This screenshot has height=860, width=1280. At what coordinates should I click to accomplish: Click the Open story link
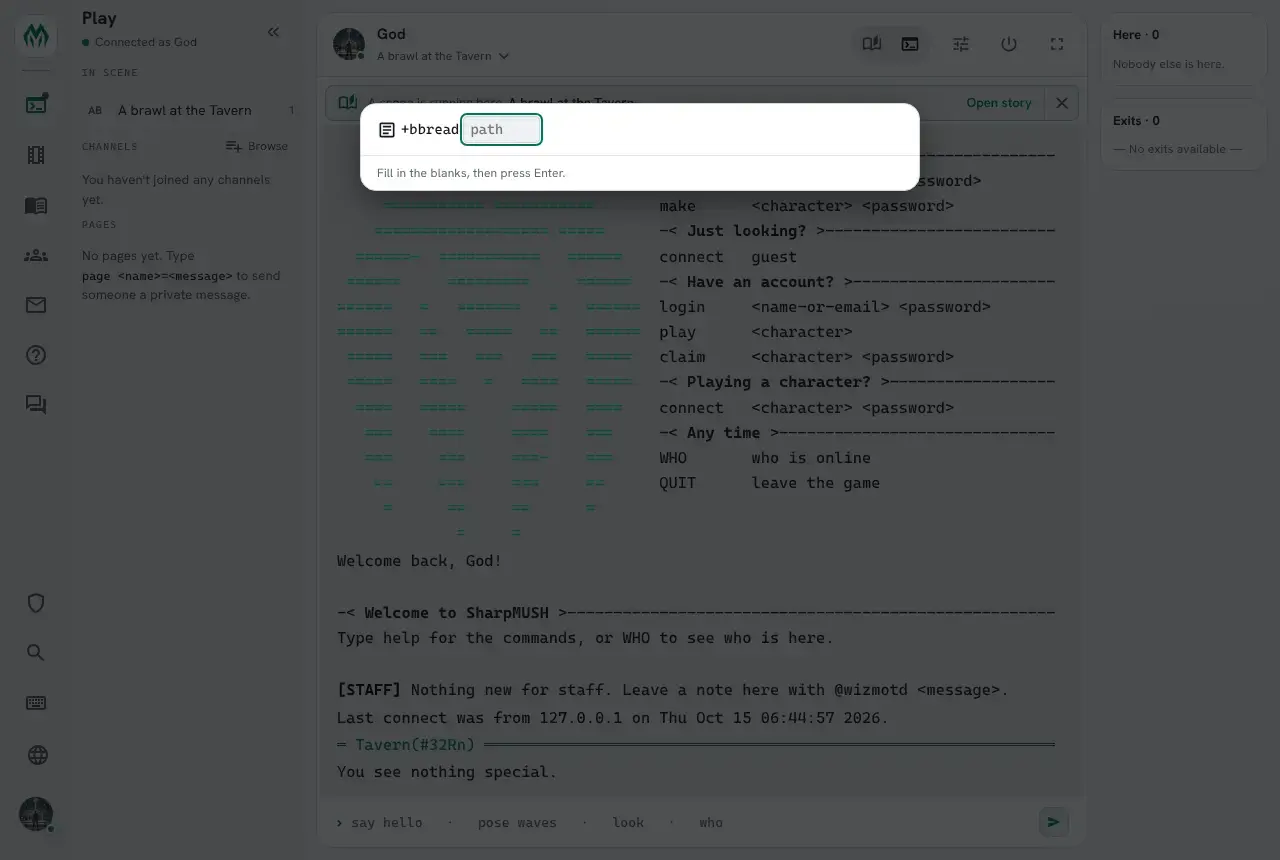[x=999, y=103]
